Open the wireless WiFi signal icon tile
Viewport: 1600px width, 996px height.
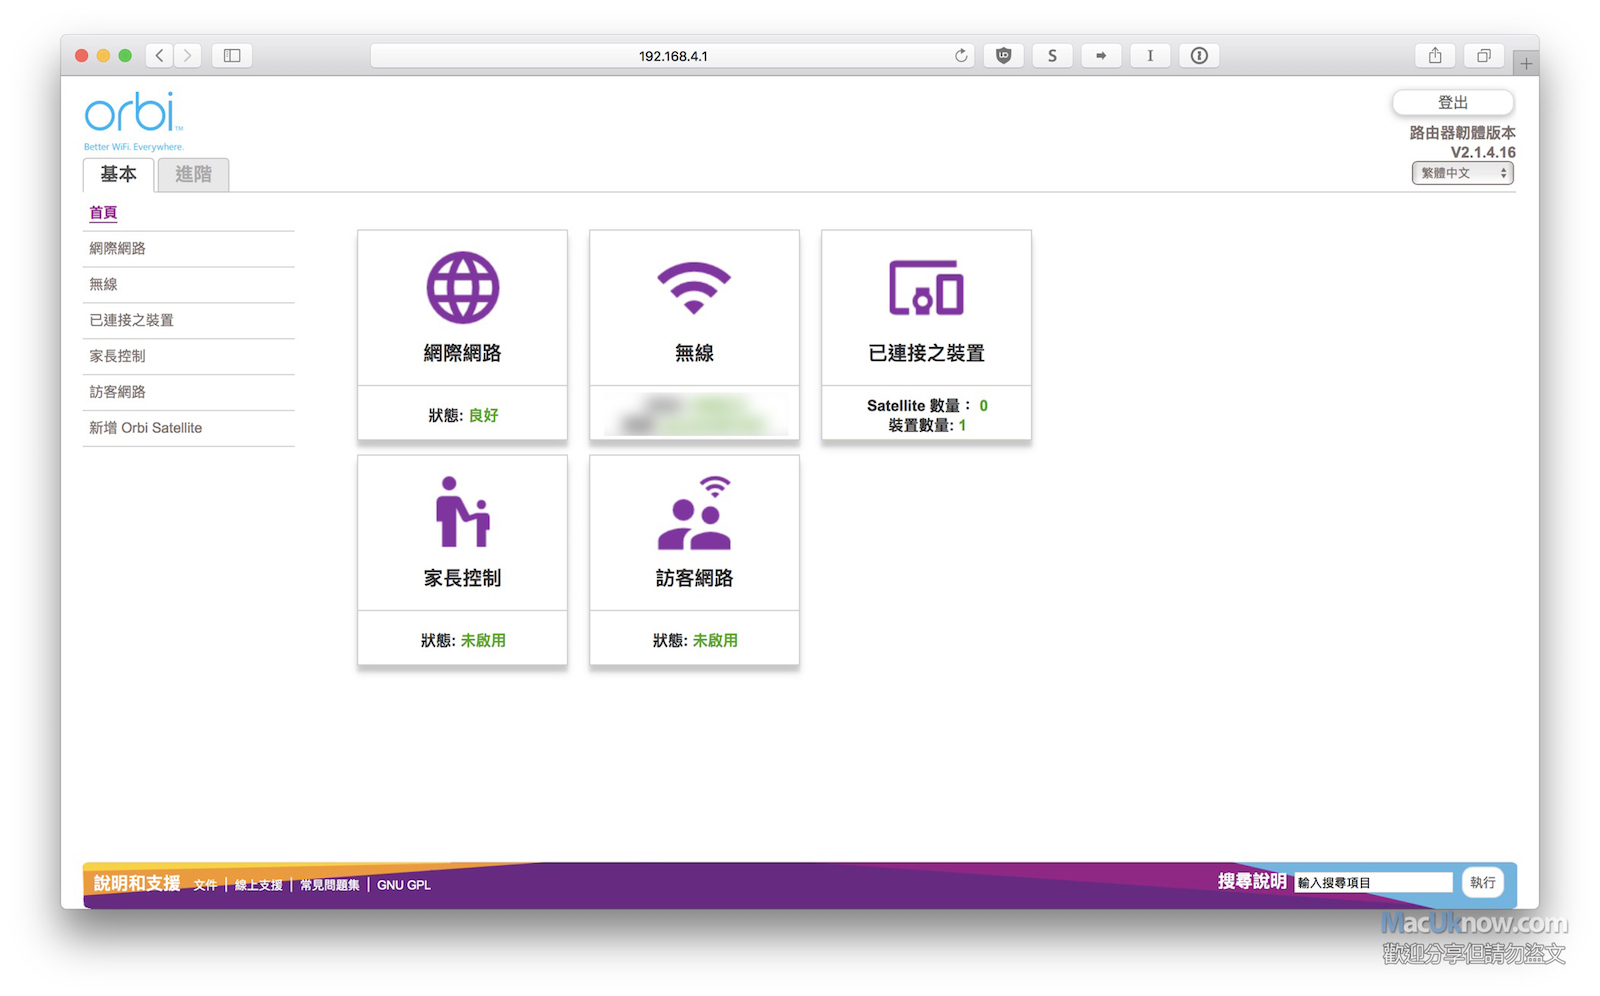coord(694,288)
